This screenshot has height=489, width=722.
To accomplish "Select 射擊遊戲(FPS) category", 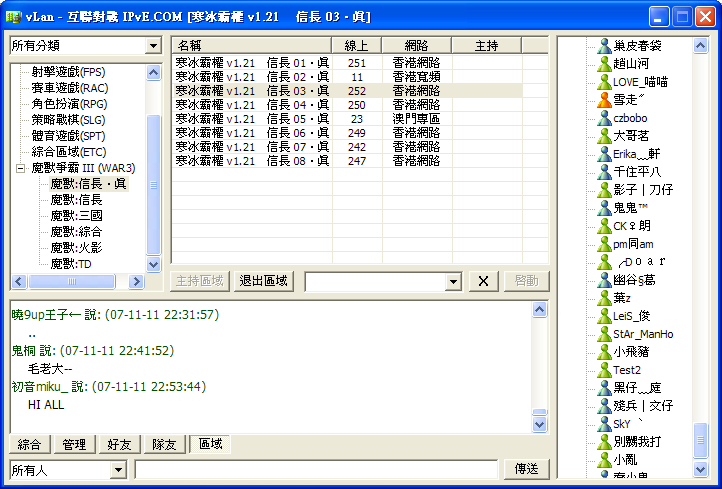I will point(68,72).
